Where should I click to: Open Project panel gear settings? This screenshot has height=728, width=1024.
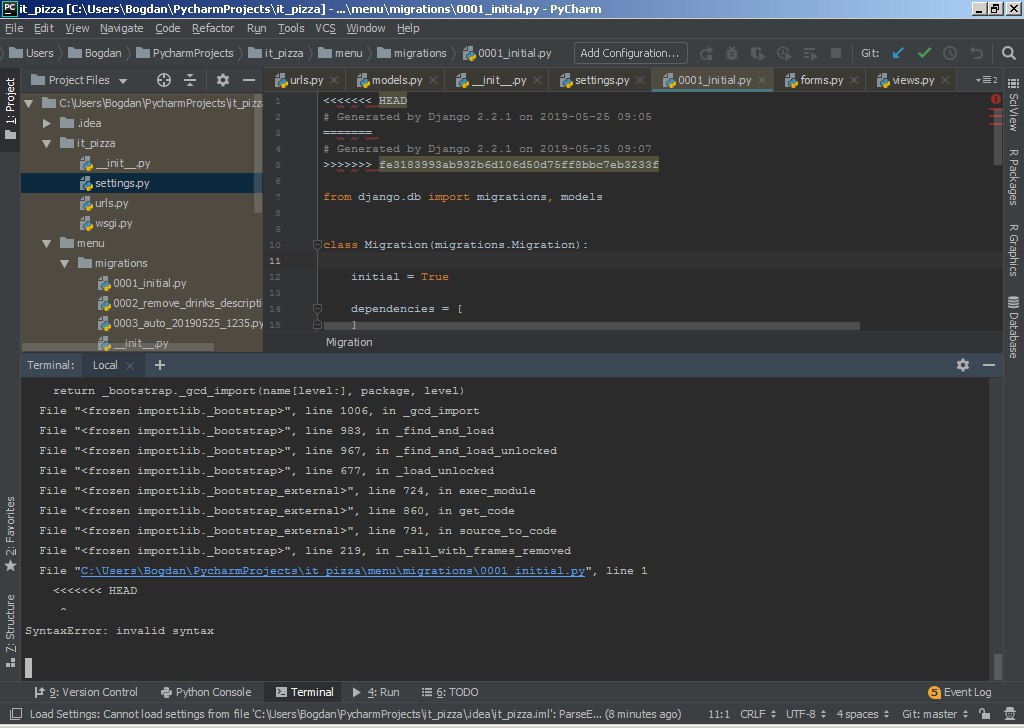pyautogui.click(x=223, y=80)
